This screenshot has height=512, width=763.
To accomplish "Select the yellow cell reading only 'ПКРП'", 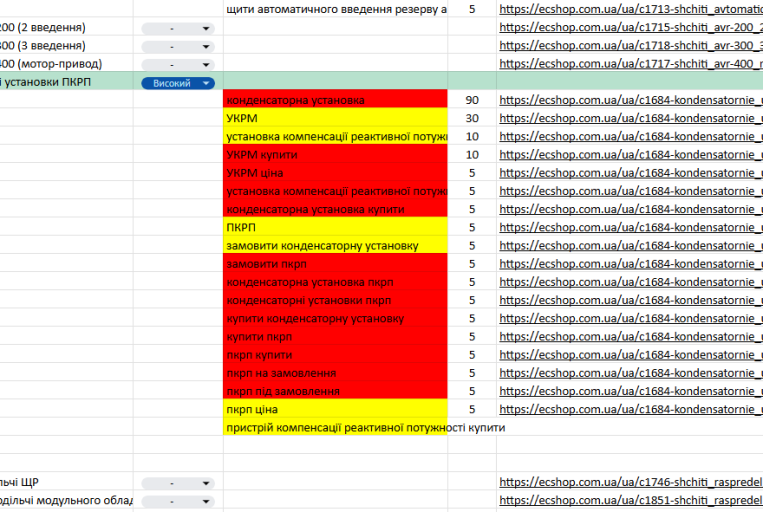I will [x=335, y=227].
